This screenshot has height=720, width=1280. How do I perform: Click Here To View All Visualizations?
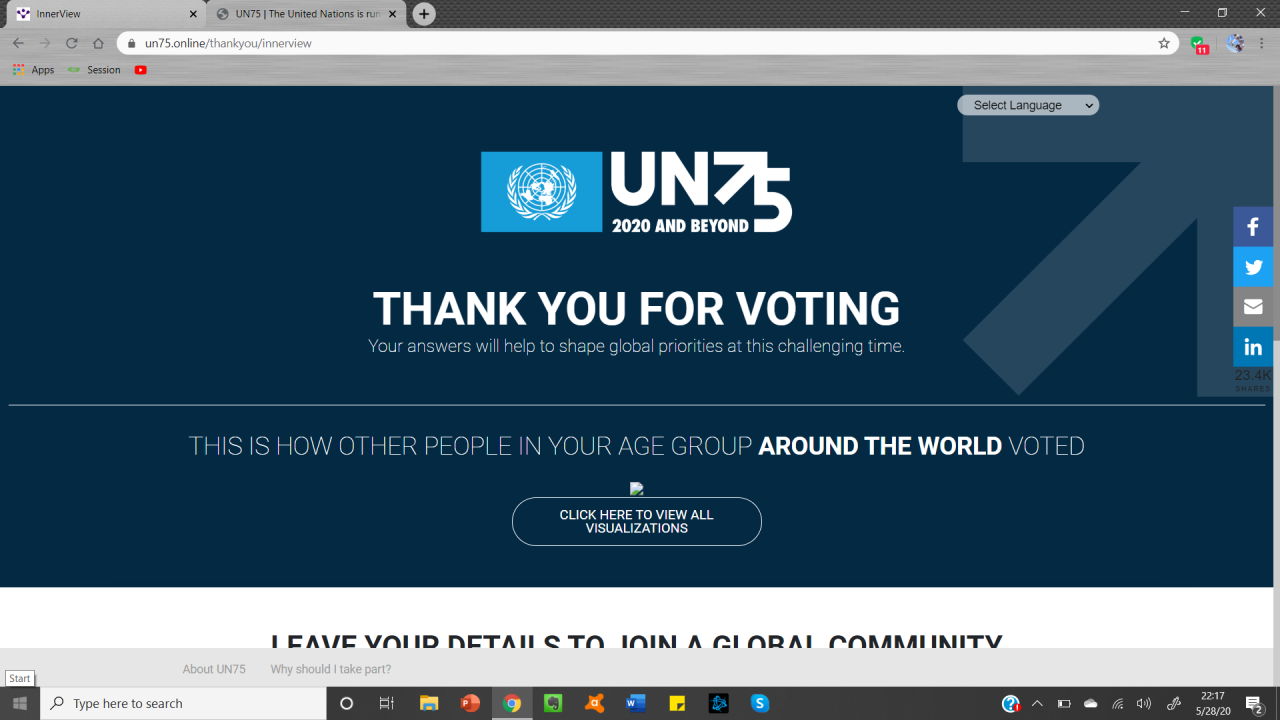(637, 521)
